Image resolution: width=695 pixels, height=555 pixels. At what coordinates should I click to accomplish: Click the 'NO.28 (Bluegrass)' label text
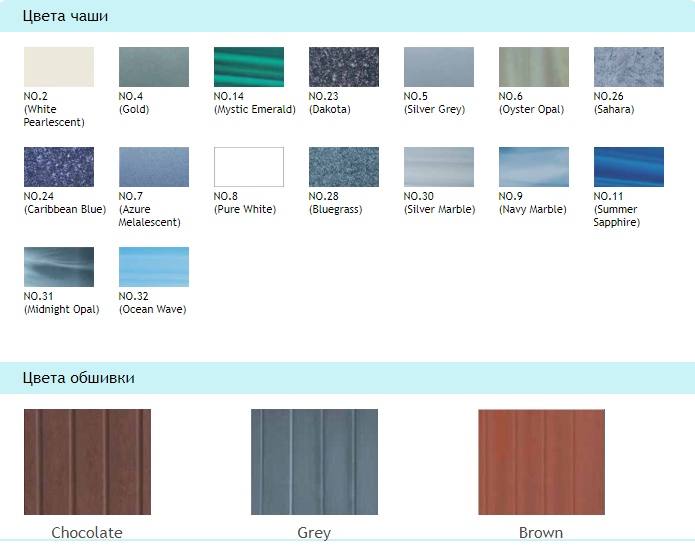(x=336, y=203)
